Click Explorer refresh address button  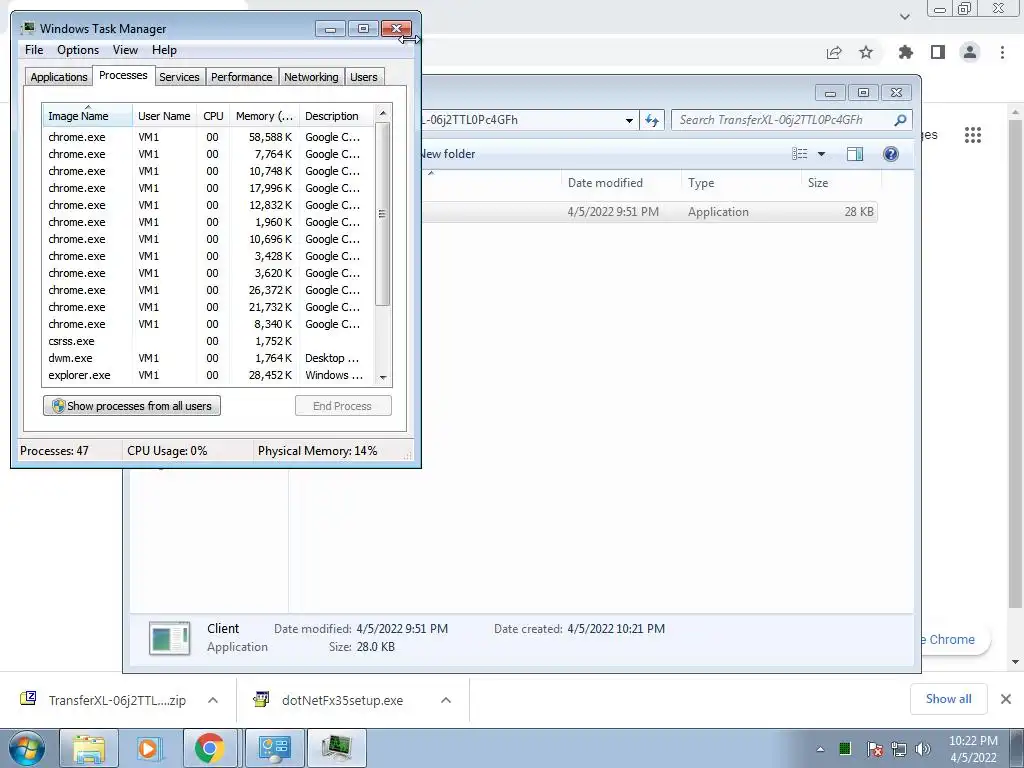coord(652,120)
